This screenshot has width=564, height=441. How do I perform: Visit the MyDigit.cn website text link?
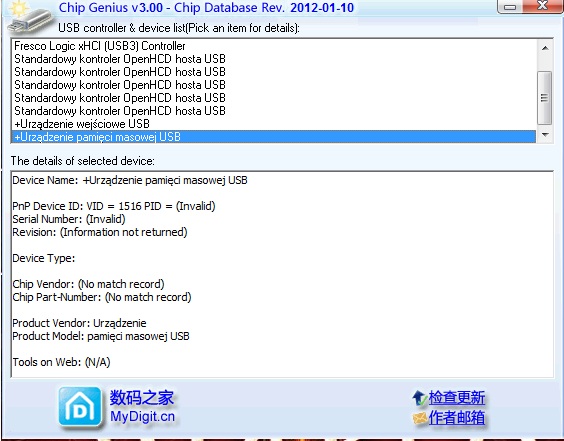pos(142,417)
